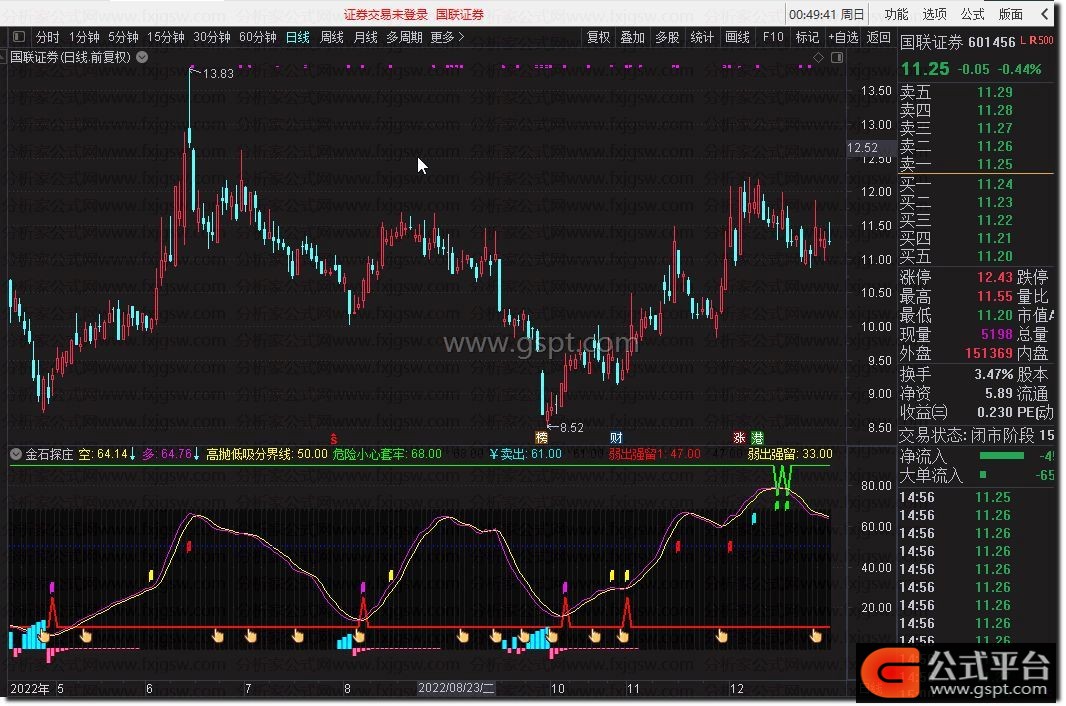
Task: Click the L badge next to 601456
Action: (x=1023, y=41)
